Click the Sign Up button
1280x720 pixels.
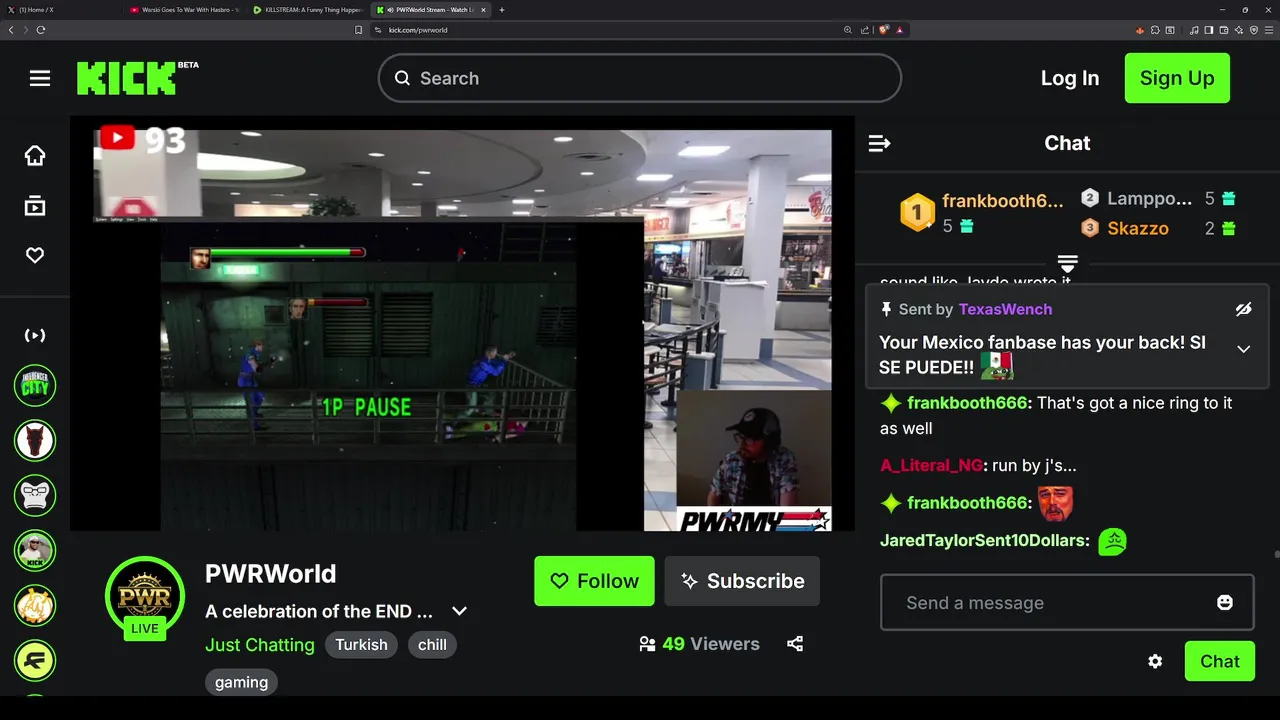tap(1177, 78)
